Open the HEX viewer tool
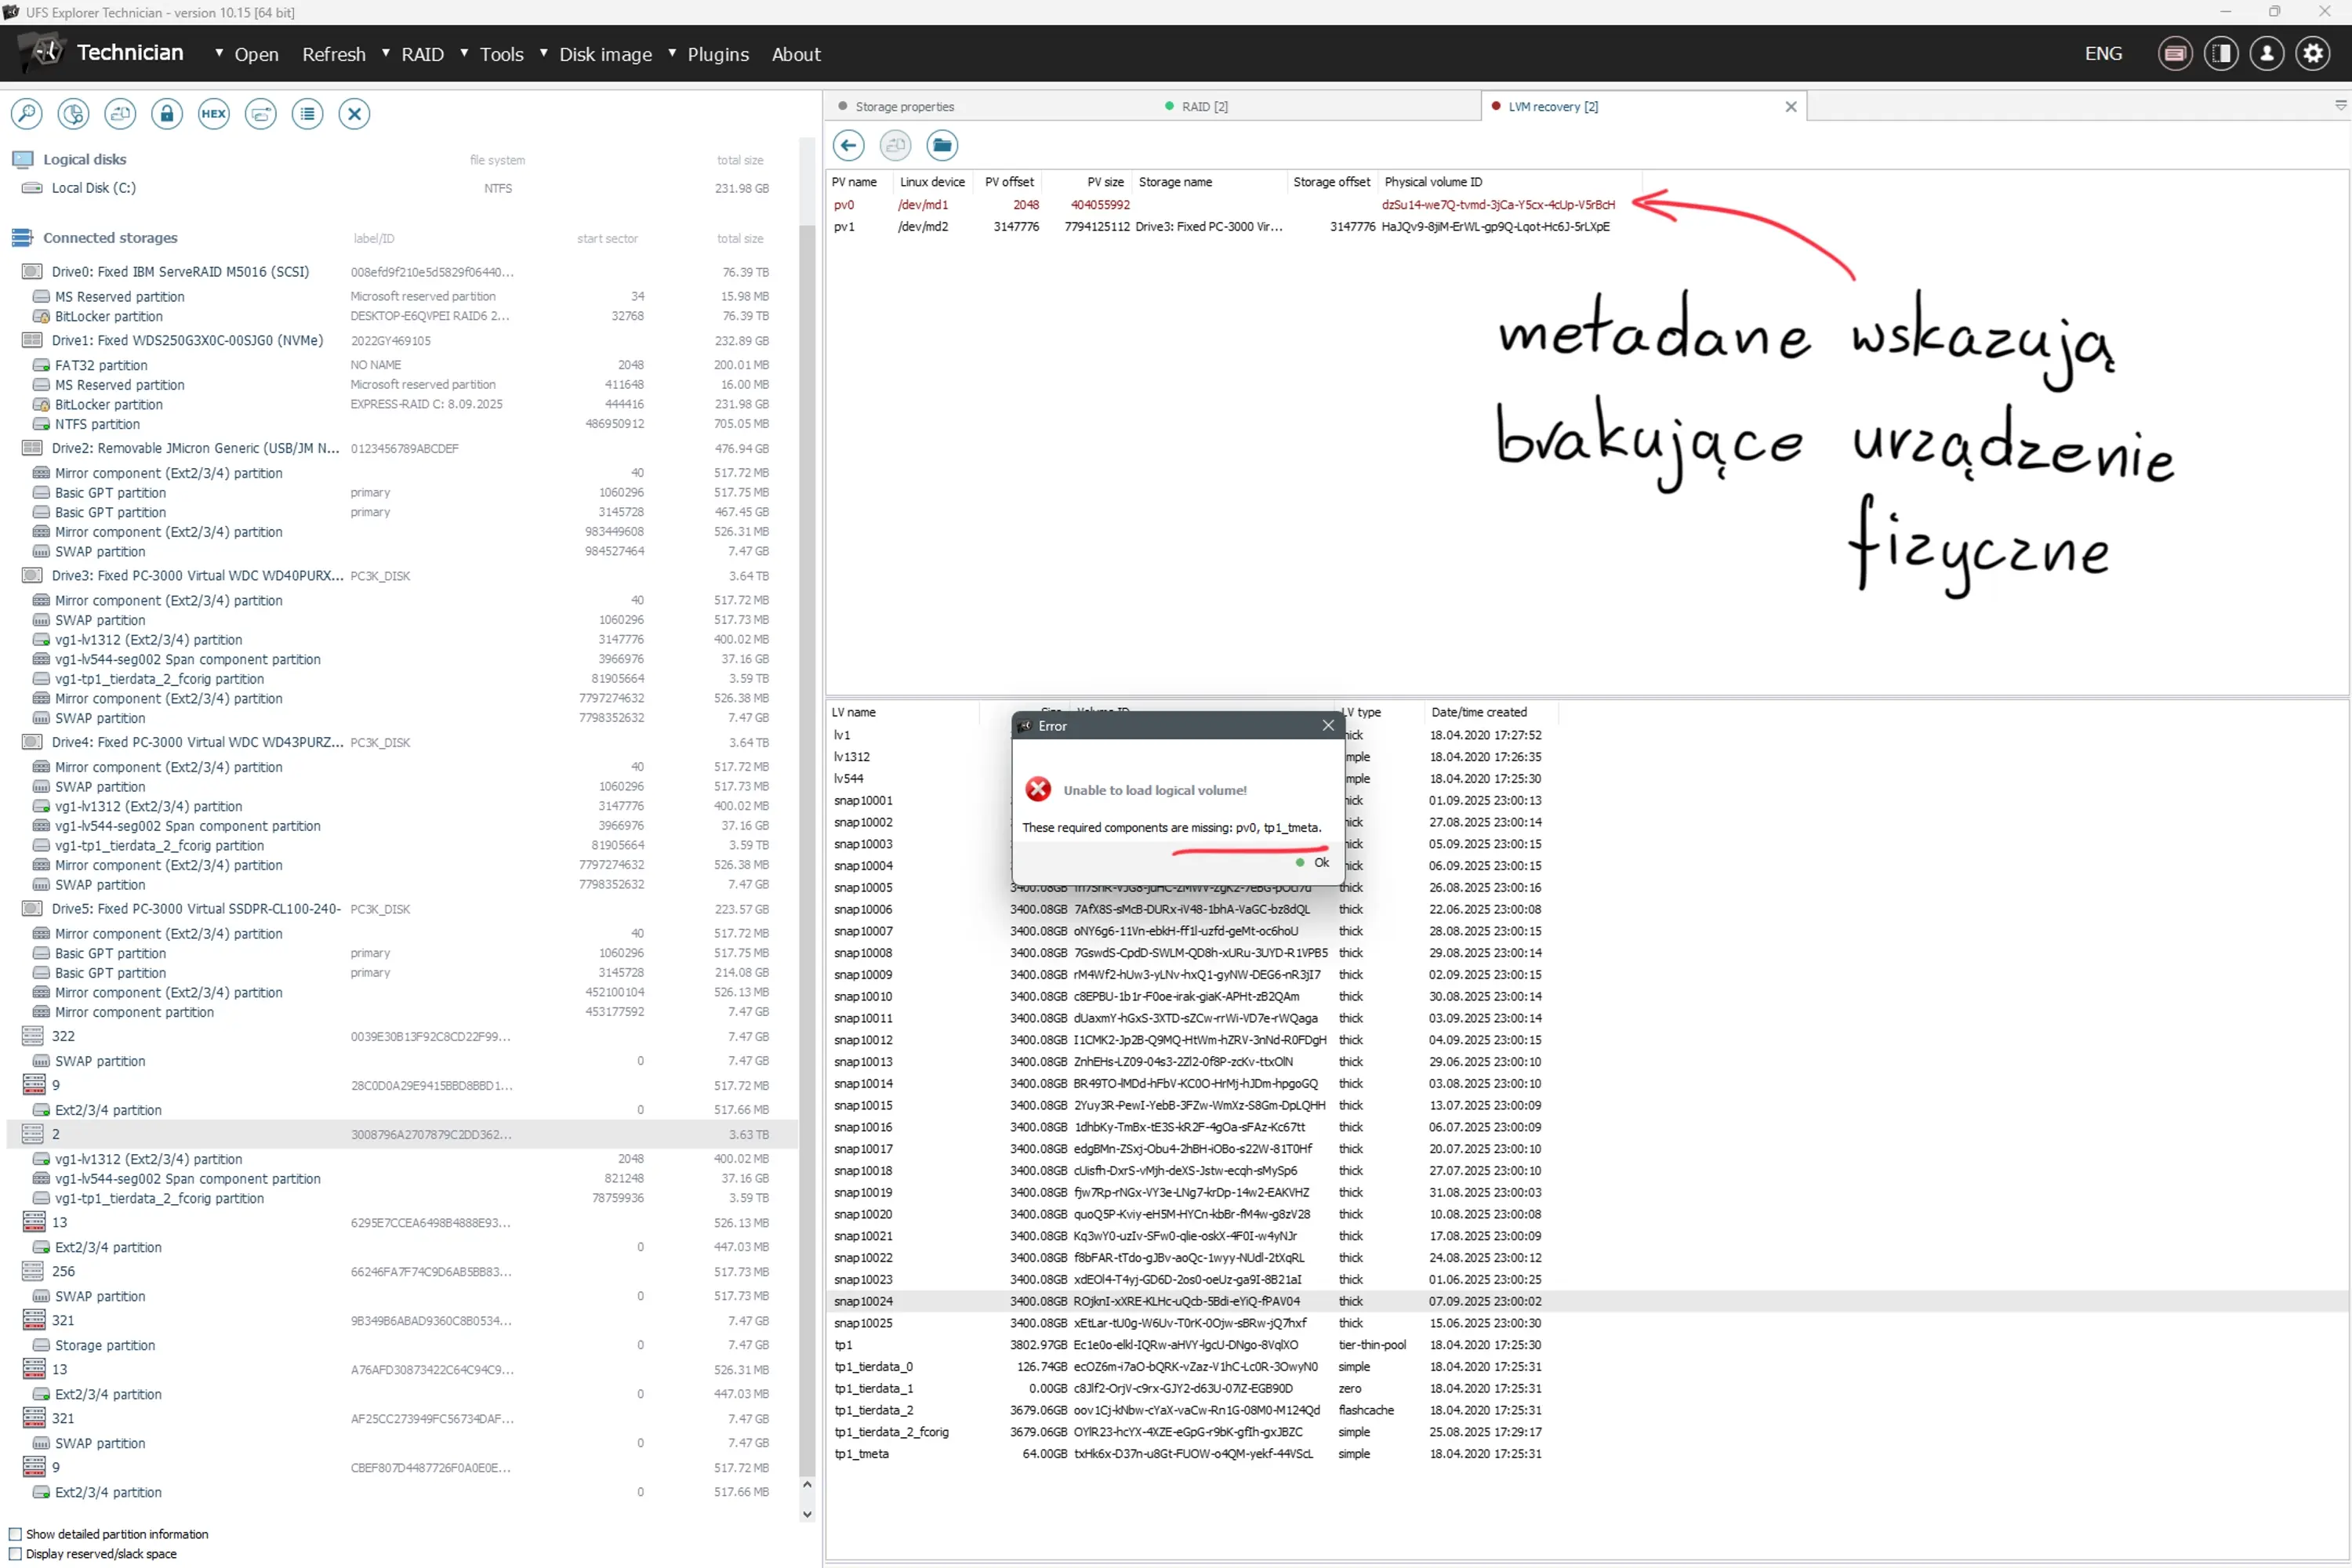This screenshot has height=1568, width=2352. (x=213, y=114)
